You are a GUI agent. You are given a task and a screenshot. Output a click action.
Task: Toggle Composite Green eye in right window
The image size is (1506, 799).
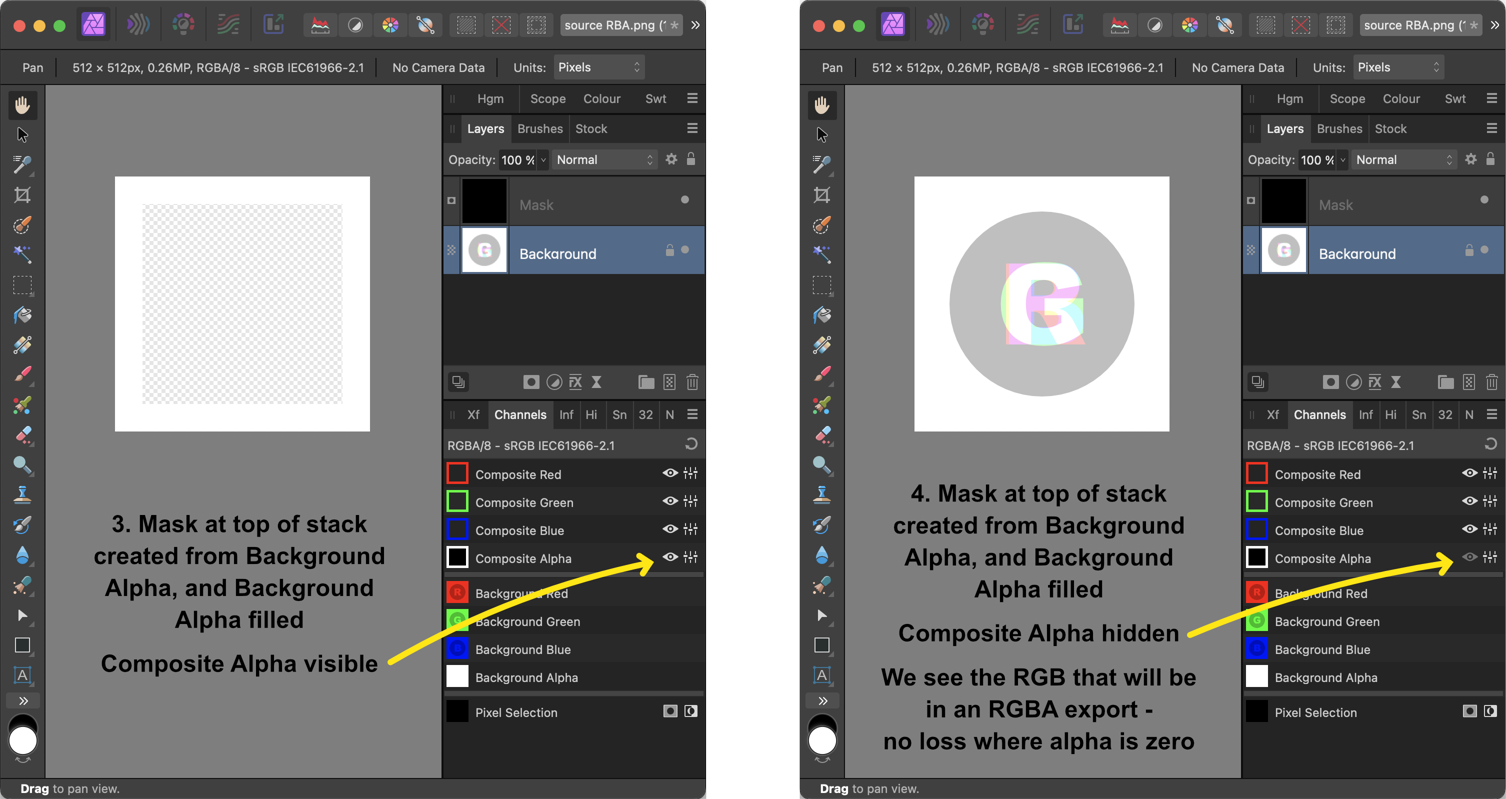coord(1469,502)
